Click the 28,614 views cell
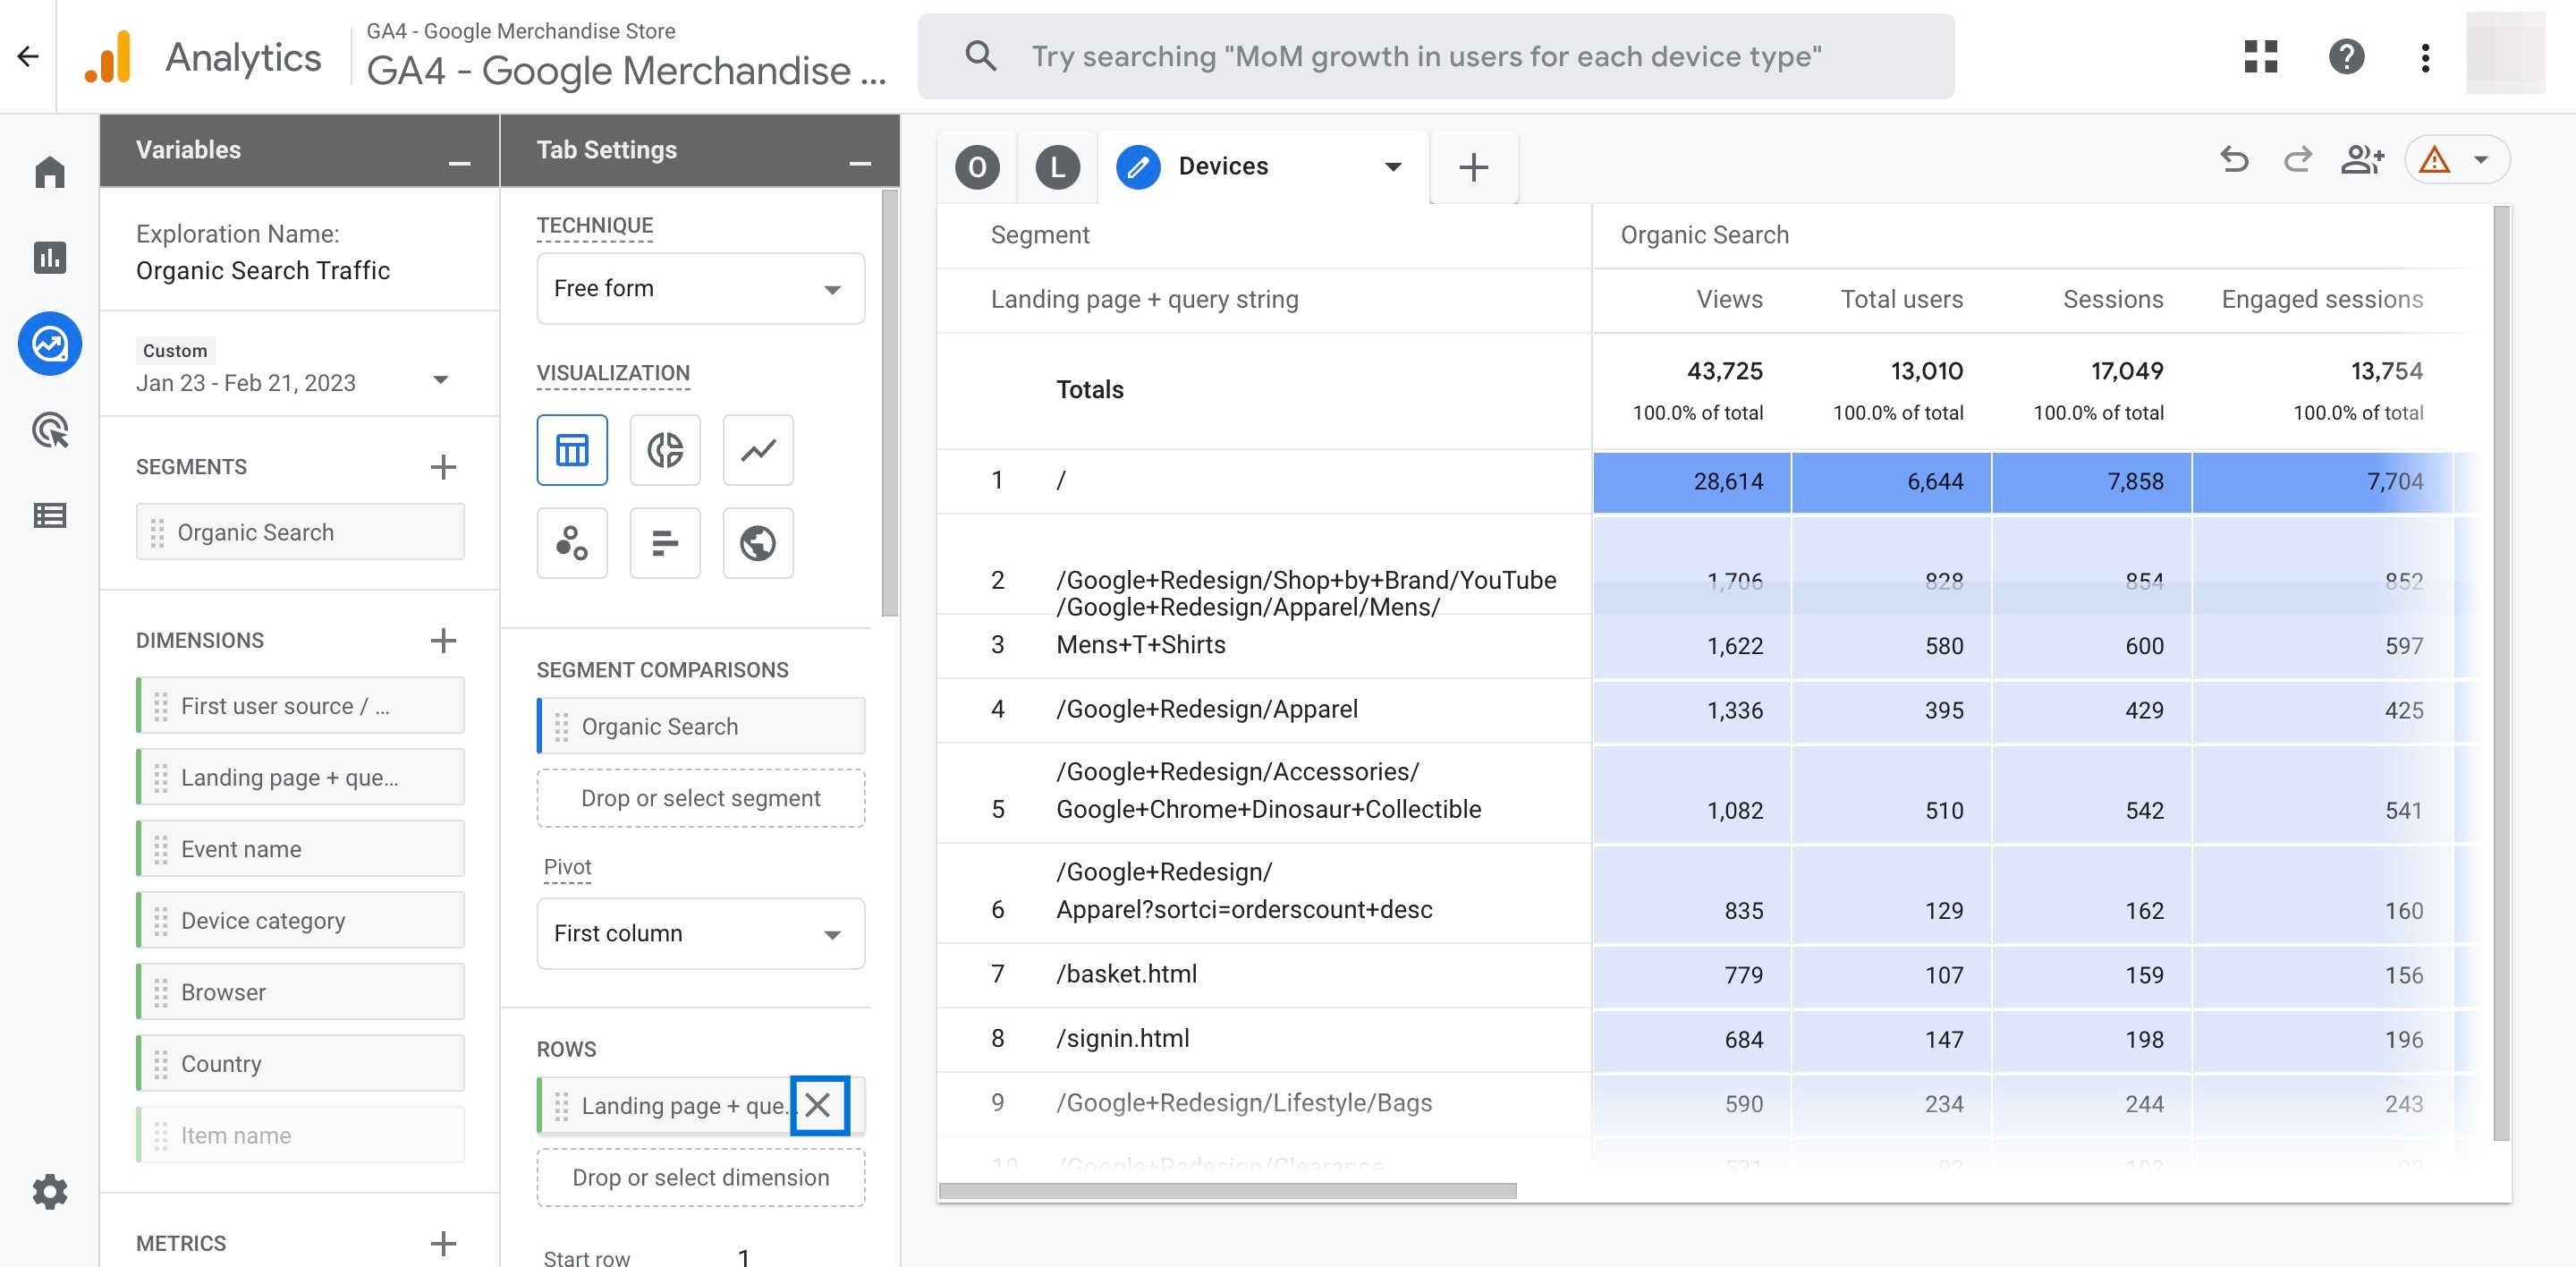 (1692, 481)
